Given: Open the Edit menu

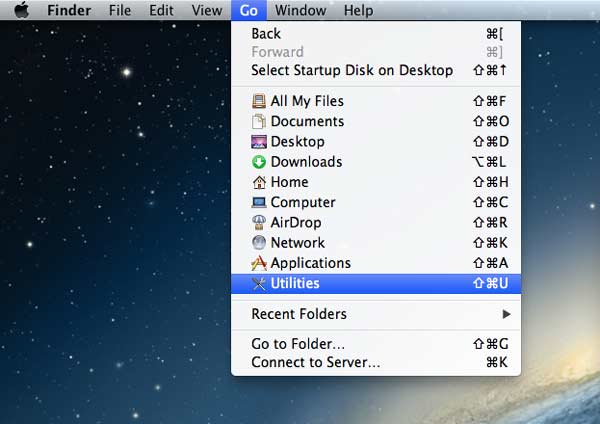Looking at the screenshot, I should 161,10.
